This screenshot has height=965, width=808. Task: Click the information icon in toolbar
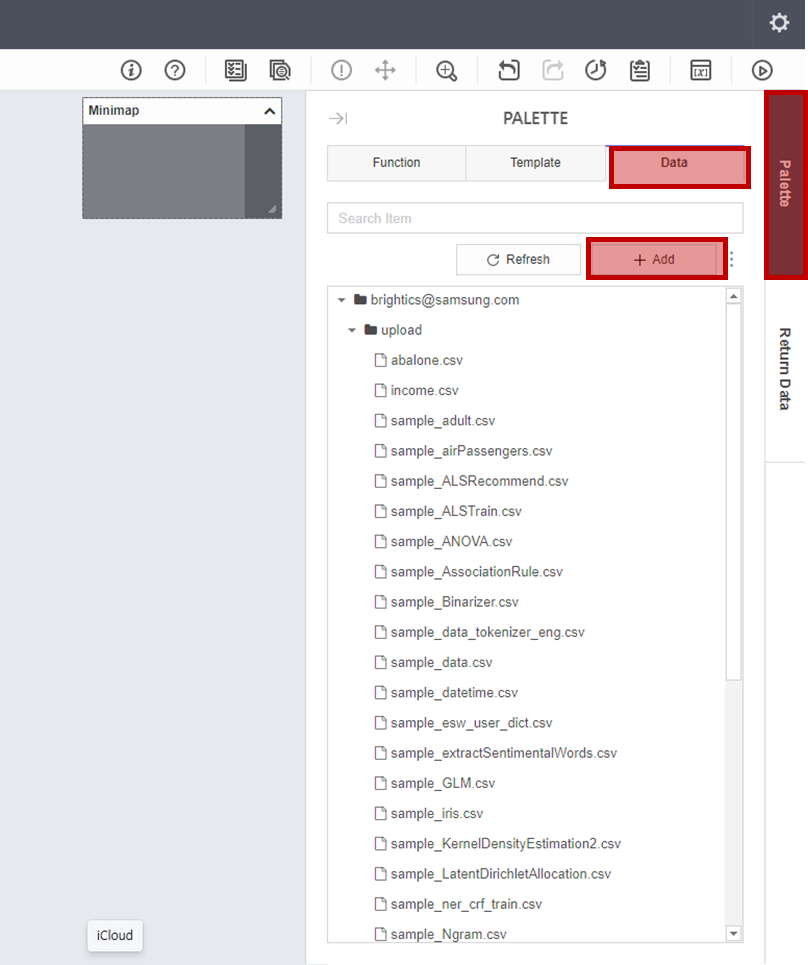(131, 70)
